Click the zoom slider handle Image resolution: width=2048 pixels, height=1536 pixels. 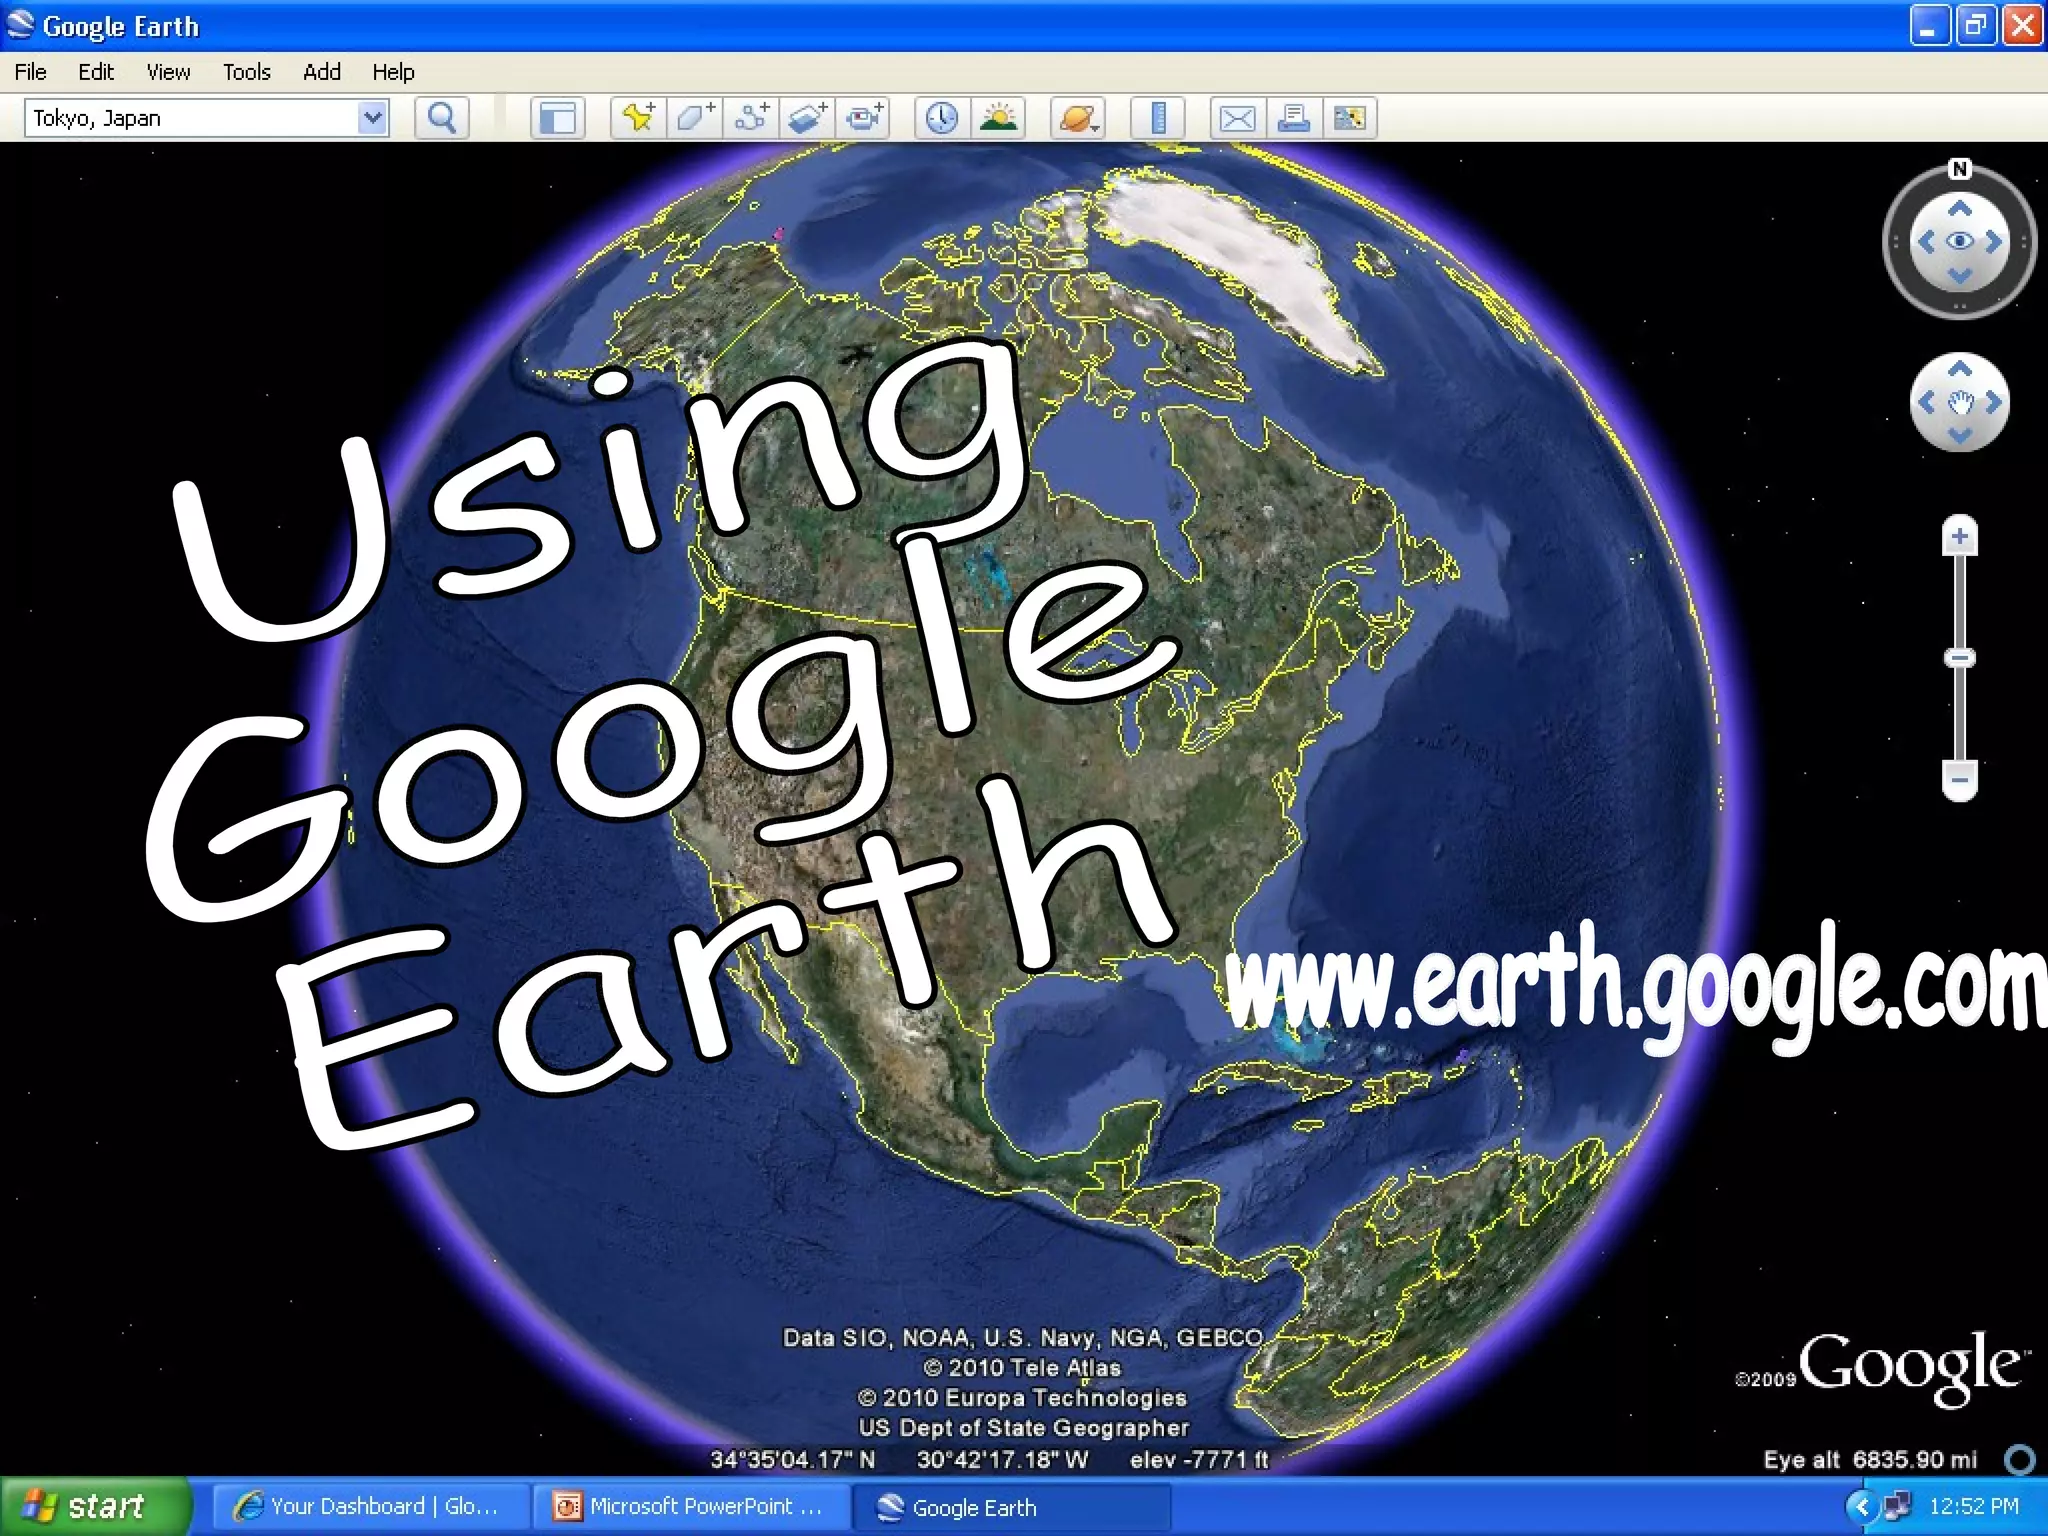pos(1960,657)
